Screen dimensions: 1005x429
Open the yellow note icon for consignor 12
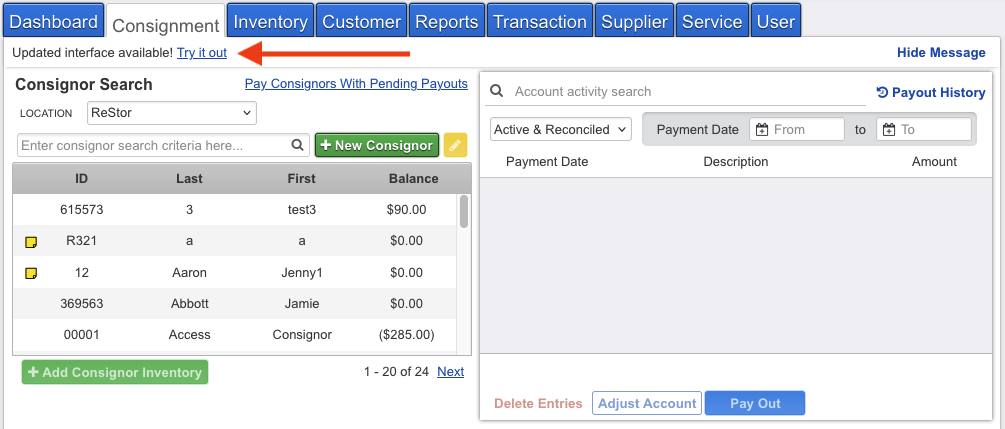click(x=31, y=273)
